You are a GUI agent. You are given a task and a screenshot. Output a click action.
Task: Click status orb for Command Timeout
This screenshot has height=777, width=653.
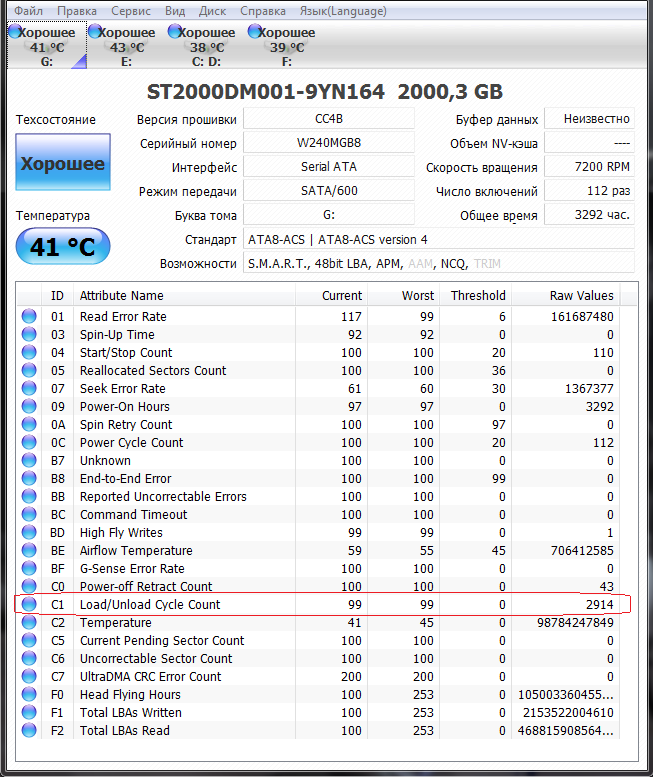pos(29,514)
